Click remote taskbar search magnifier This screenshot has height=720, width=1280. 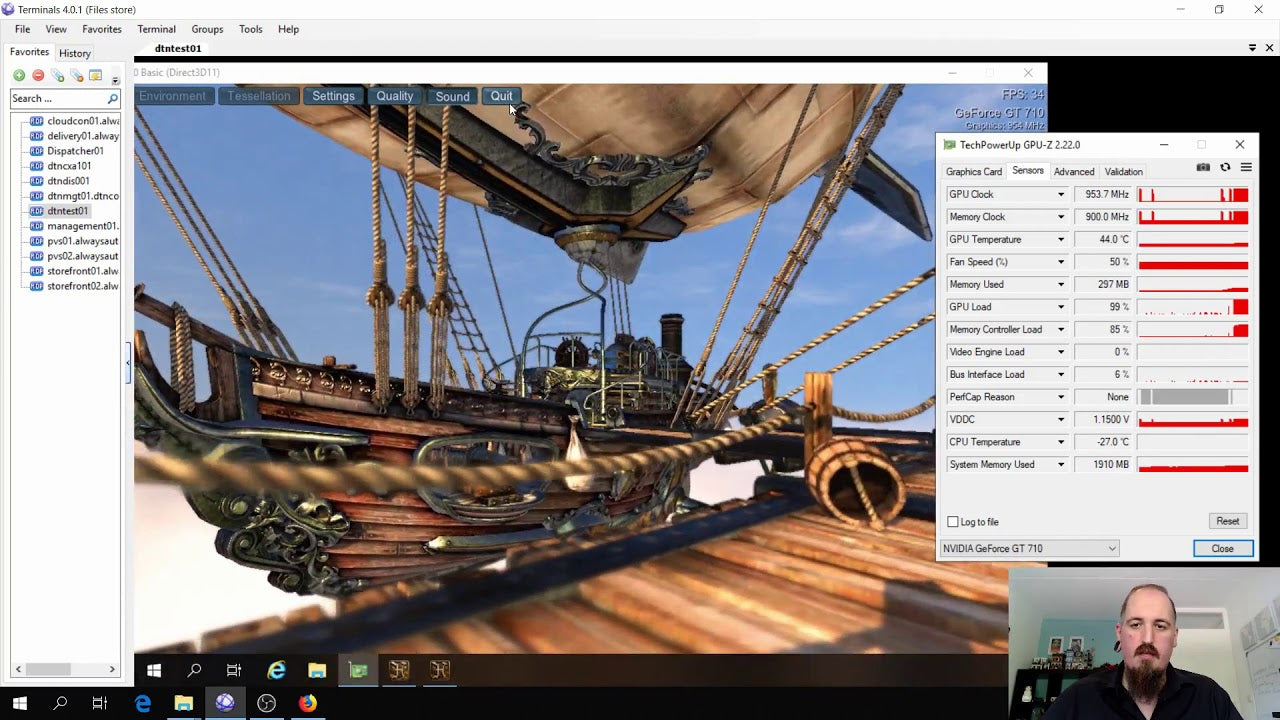[x=195, y=670]
